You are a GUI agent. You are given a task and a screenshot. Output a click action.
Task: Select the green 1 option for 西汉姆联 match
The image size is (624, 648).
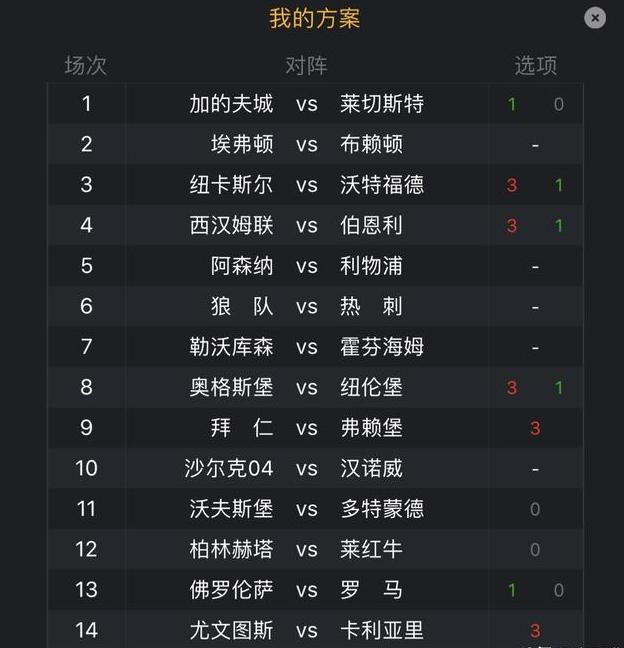point(559,226)
